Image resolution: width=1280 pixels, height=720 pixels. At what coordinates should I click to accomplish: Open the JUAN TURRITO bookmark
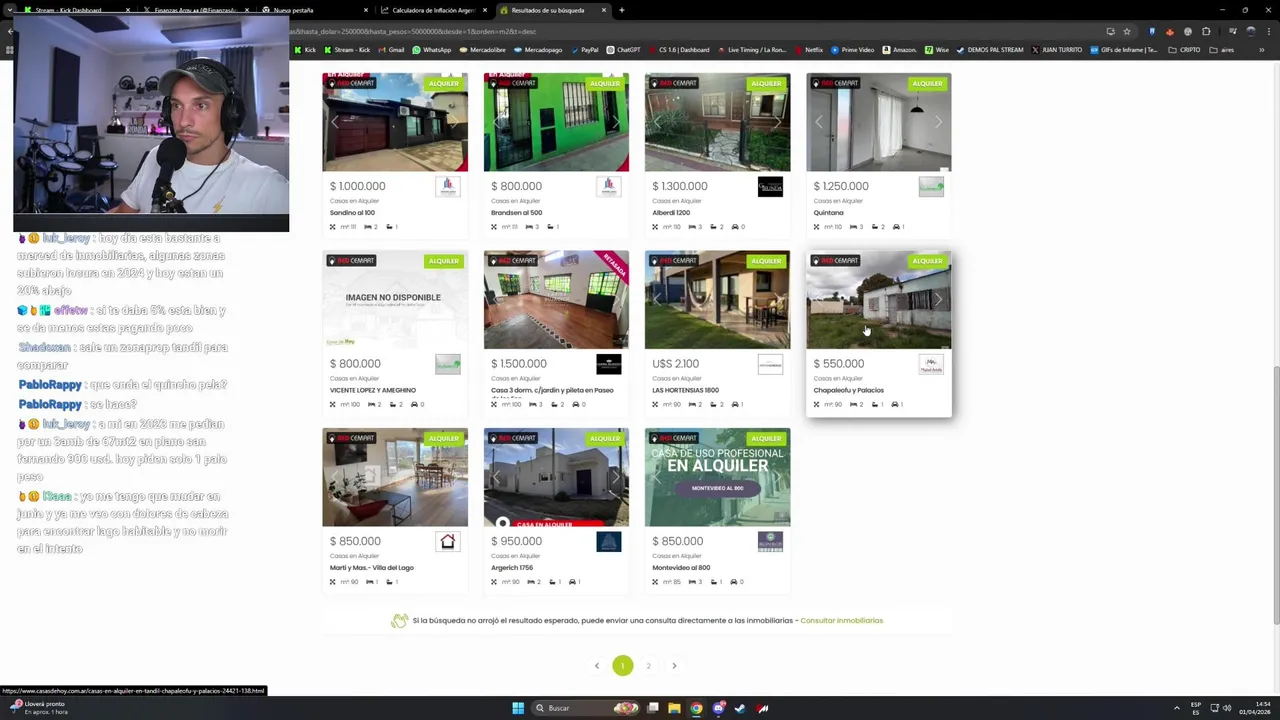[1056, 50]
